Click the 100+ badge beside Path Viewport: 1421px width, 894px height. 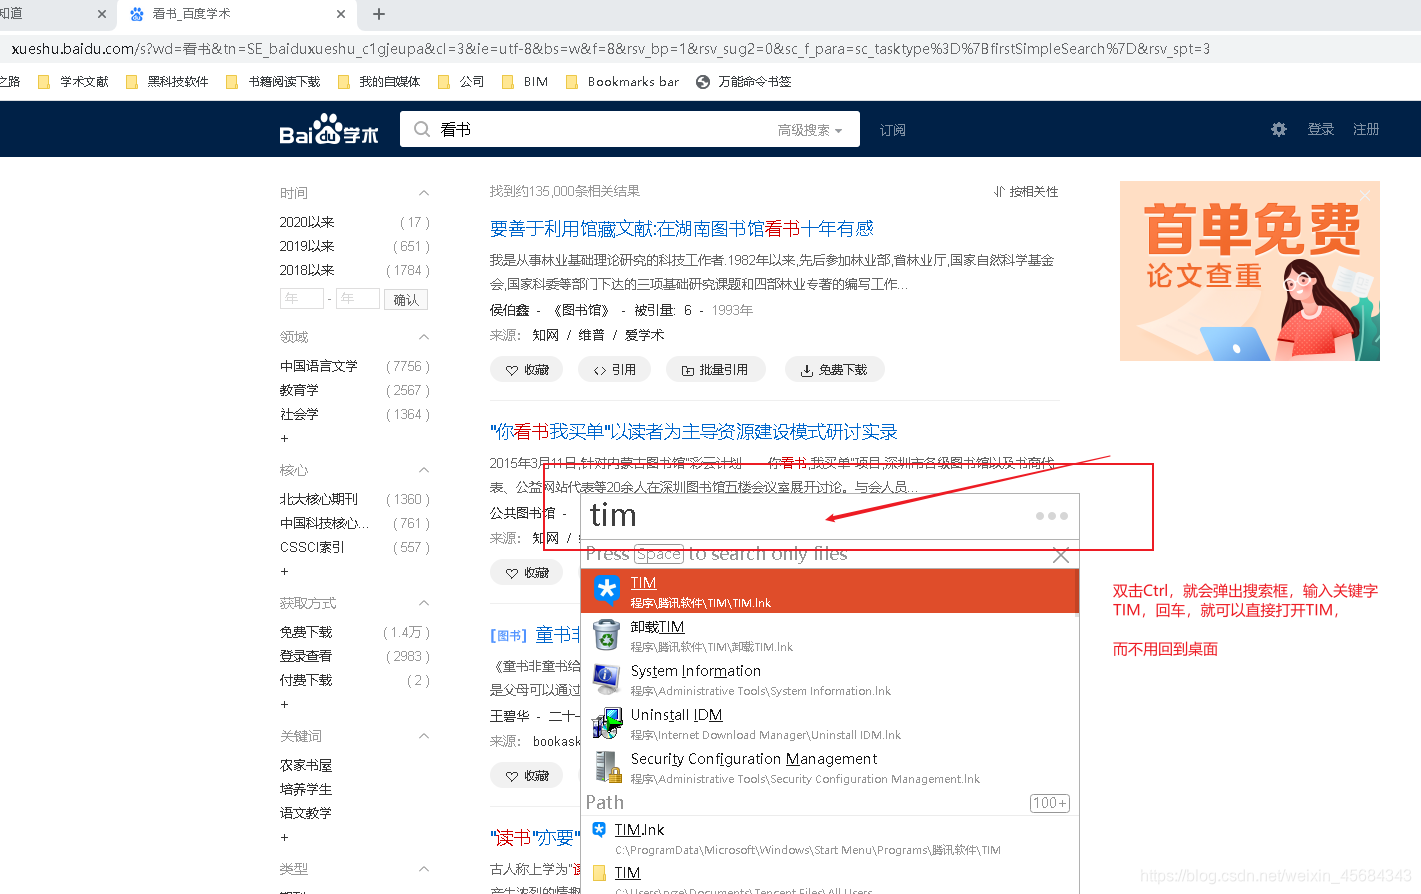[1050, 803]
